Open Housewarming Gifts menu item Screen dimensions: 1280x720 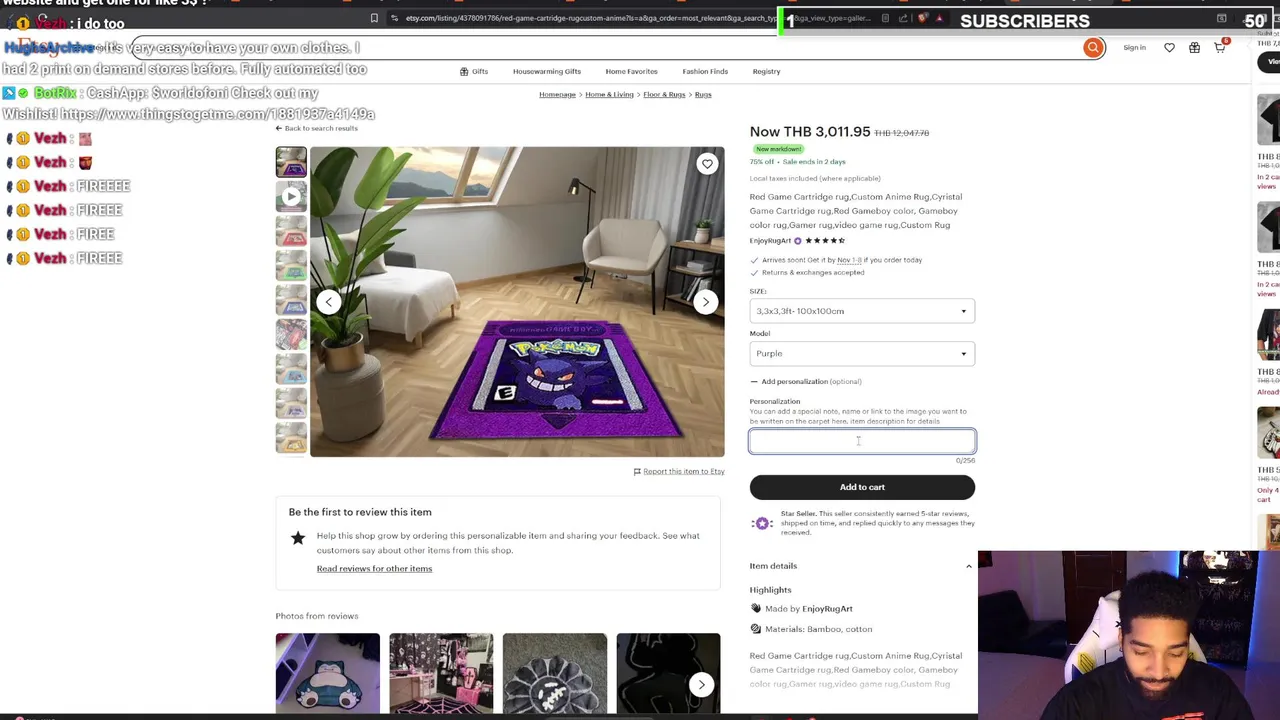click(x=546, y=71)
